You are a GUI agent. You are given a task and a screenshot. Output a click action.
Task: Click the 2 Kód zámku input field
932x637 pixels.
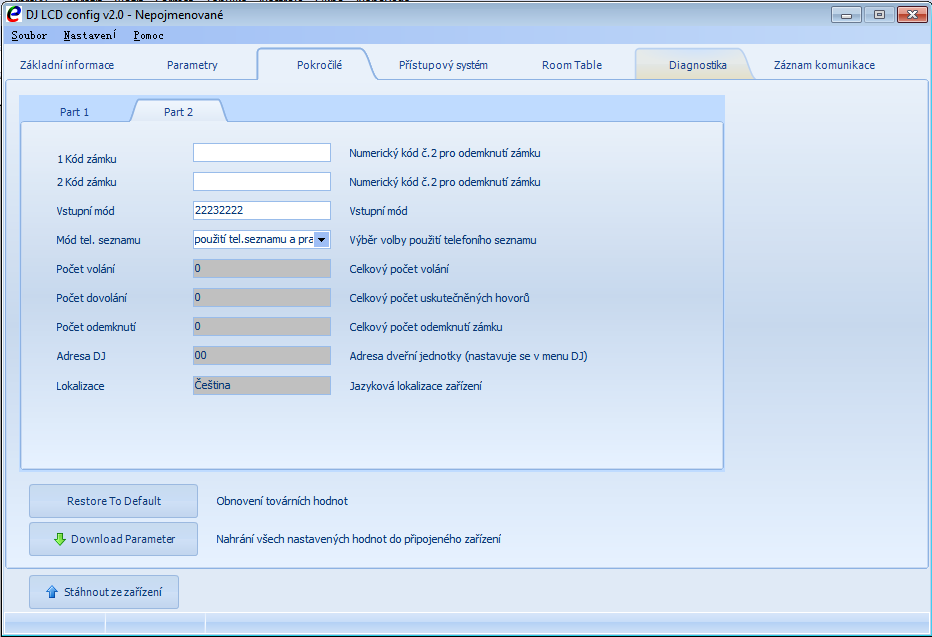pyautogui.click(x=262, y=181)
